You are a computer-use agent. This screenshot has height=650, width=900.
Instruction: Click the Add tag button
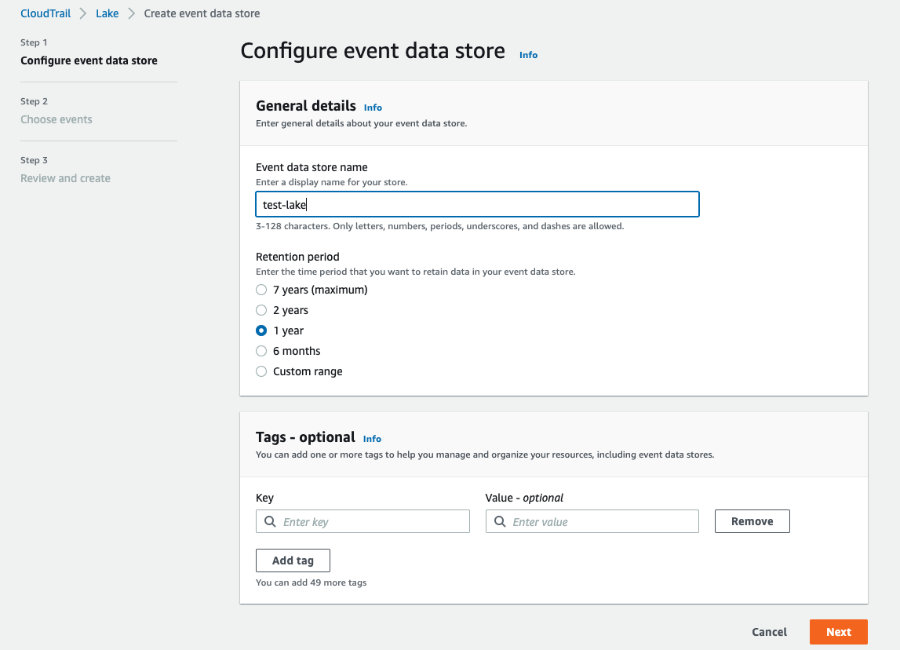coord(293,560)
